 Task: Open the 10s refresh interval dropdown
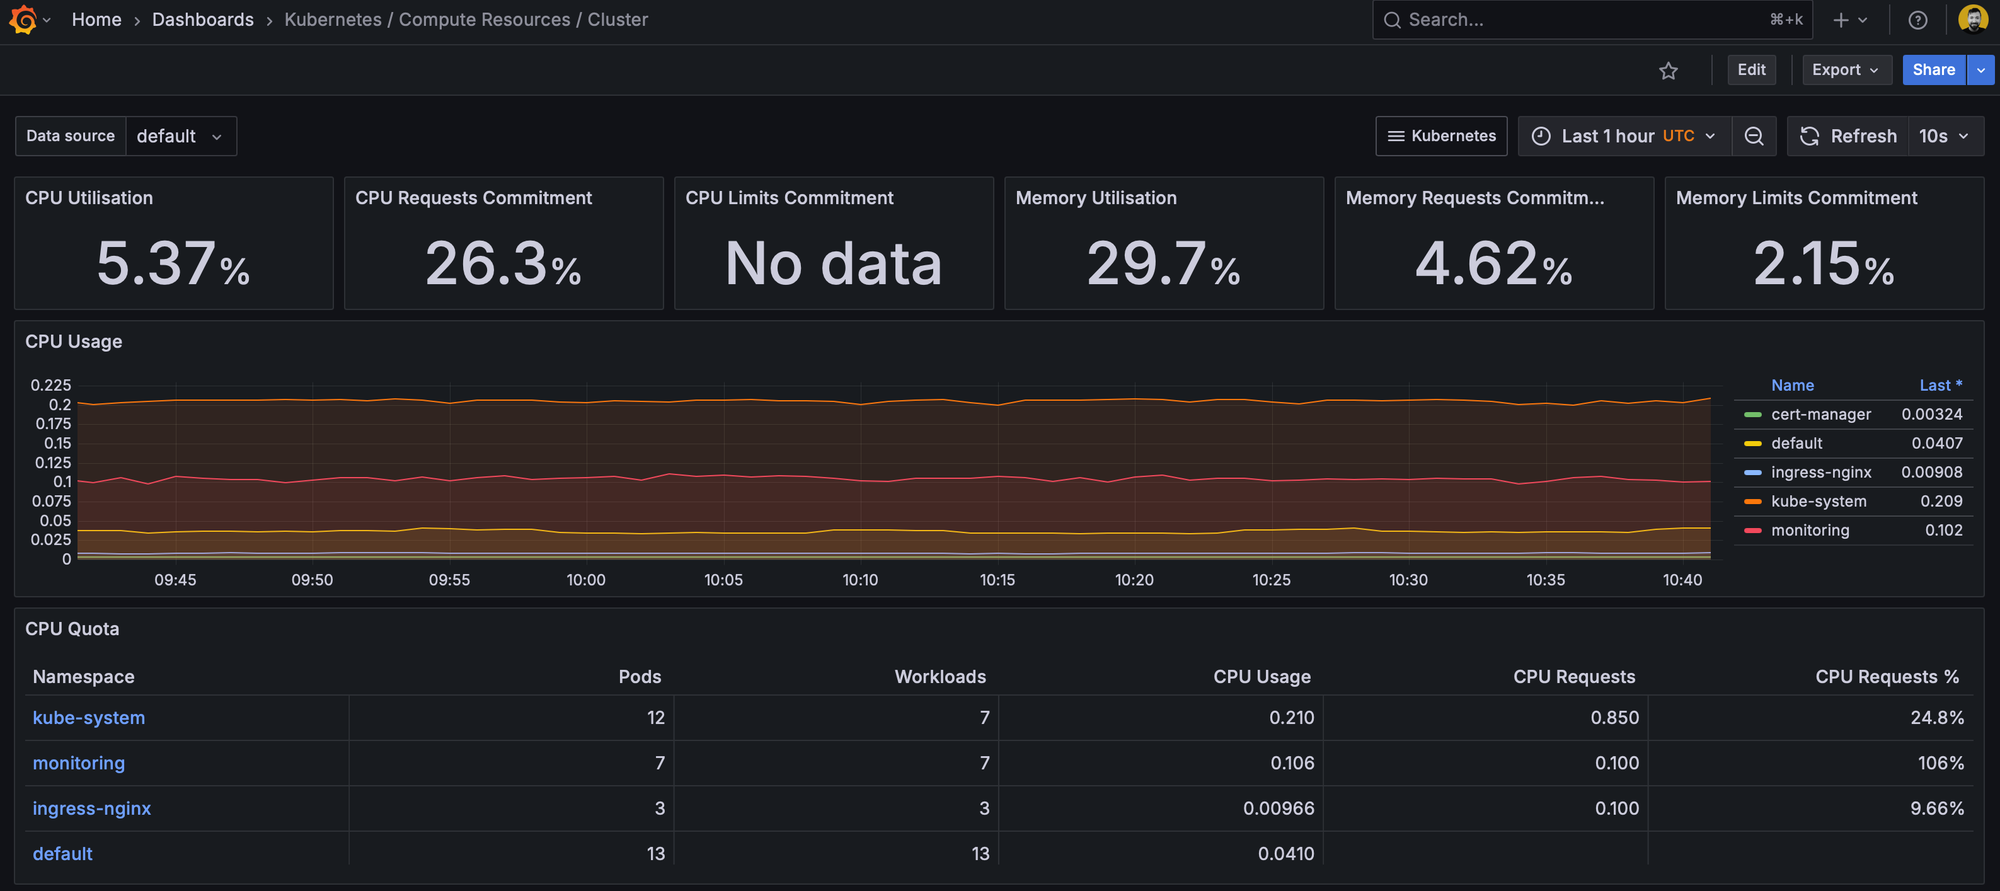pos(1945,136)
